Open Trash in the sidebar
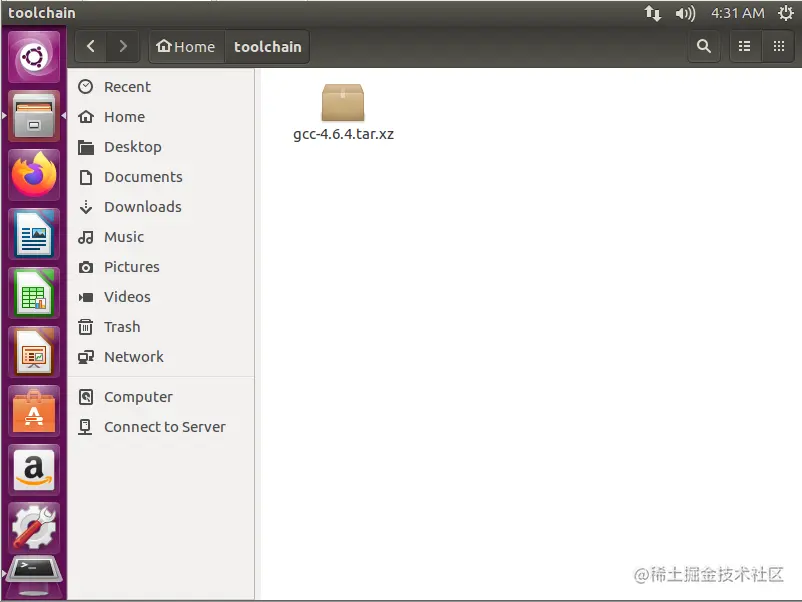The width and height of the screenshot is (802, 602). 161,327
